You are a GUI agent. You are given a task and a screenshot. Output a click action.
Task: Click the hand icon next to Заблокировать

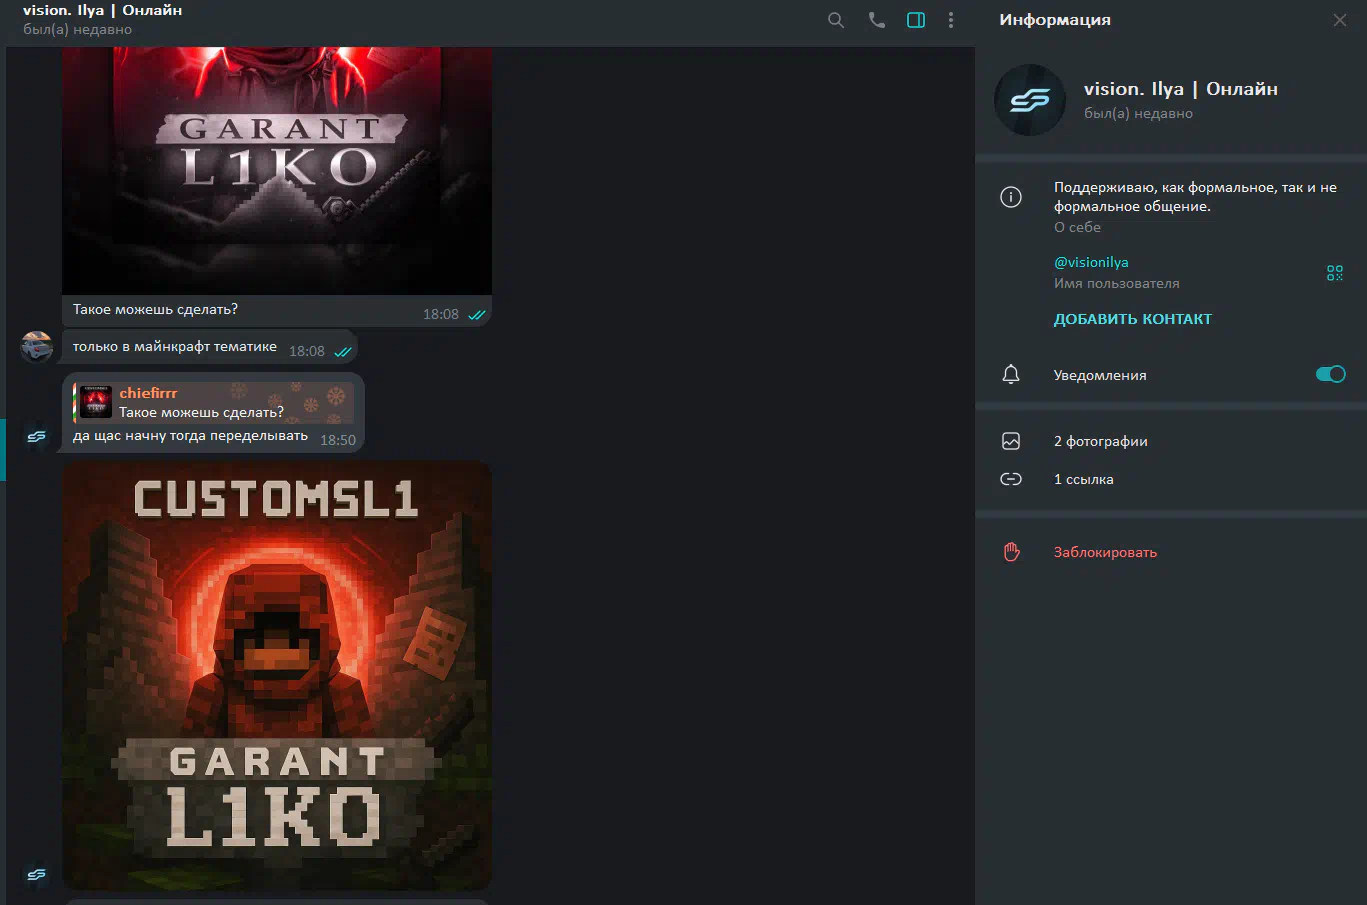point(1011,552)
